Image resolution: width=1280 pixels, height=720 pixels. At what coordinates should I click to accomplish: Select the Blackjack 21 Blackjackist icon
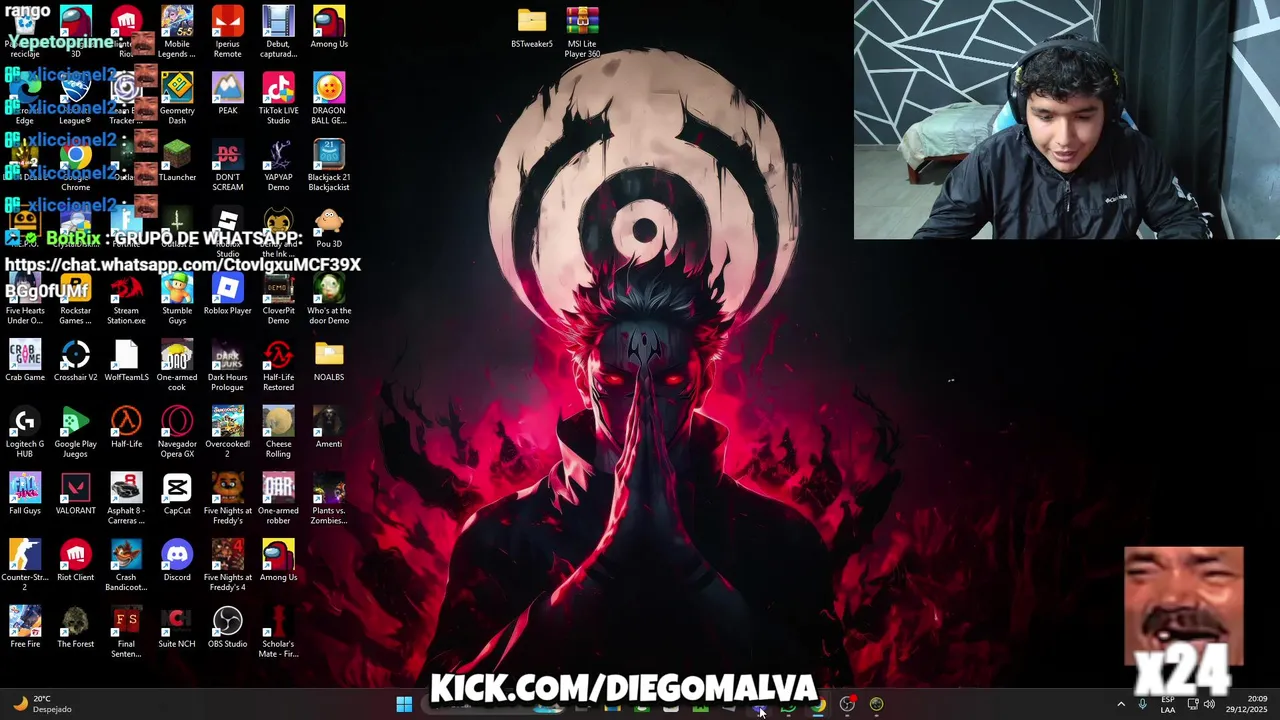tap(329, 165)
